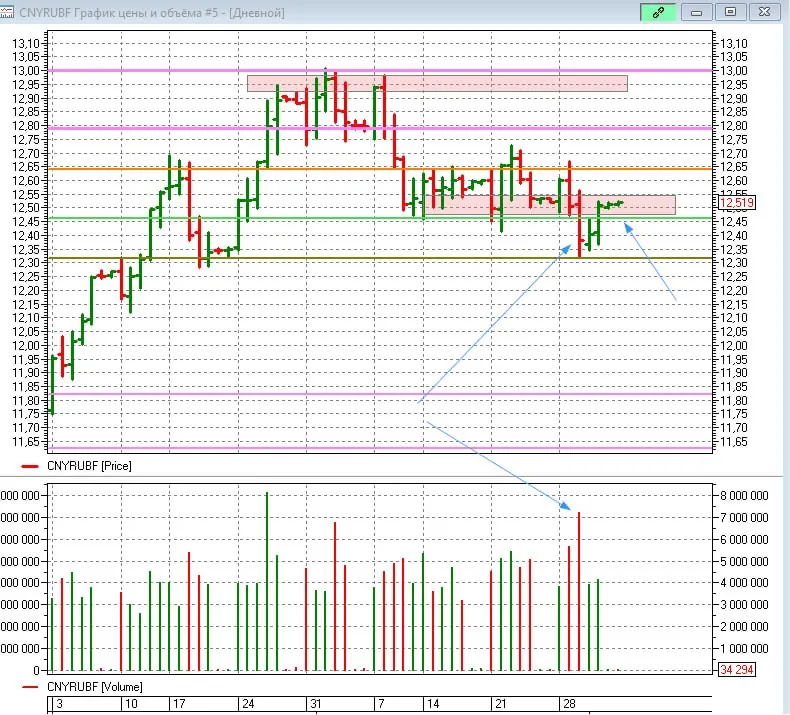
Task: Click the 13,10 value on right price axis
Action: (734, 43)
